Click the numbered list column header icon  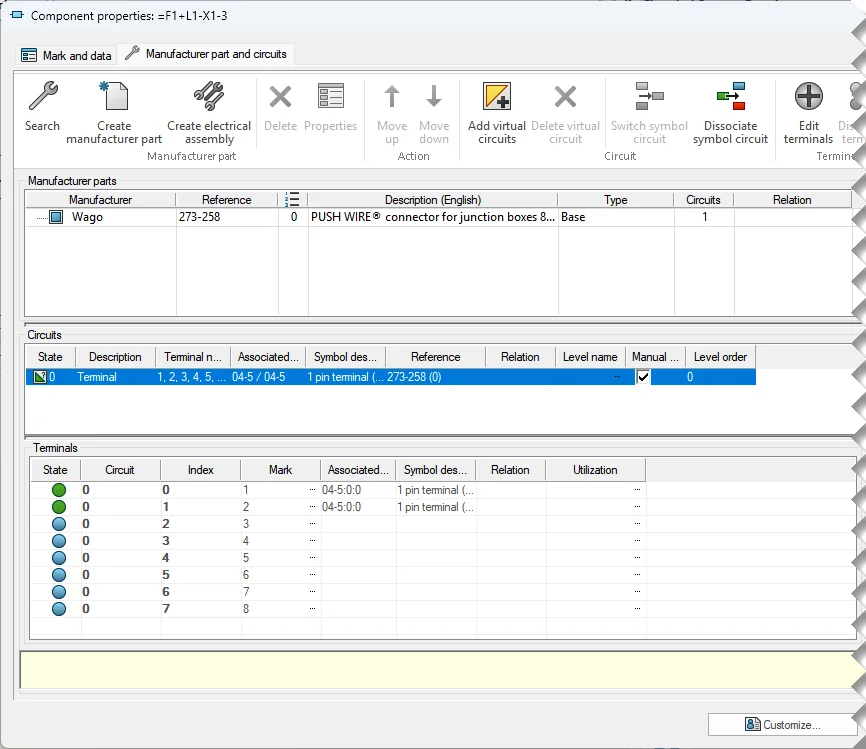click(292, 199)
